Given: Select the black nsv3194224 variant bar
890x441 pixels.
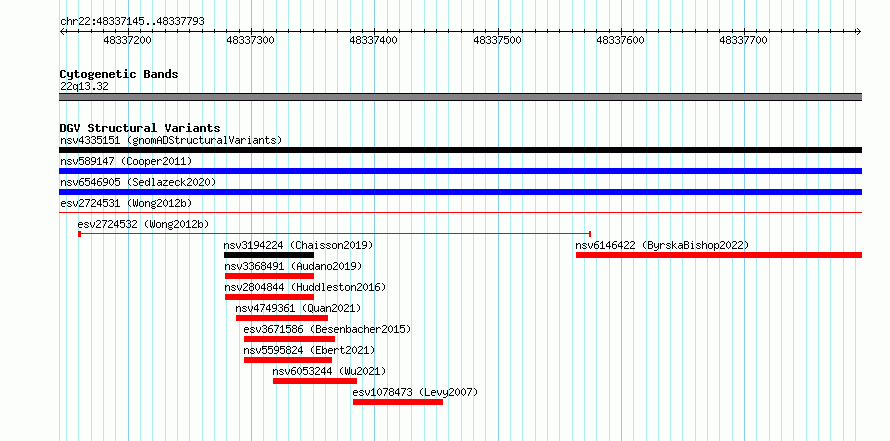Looking at the screenshot, I should (x=269, y=255).
